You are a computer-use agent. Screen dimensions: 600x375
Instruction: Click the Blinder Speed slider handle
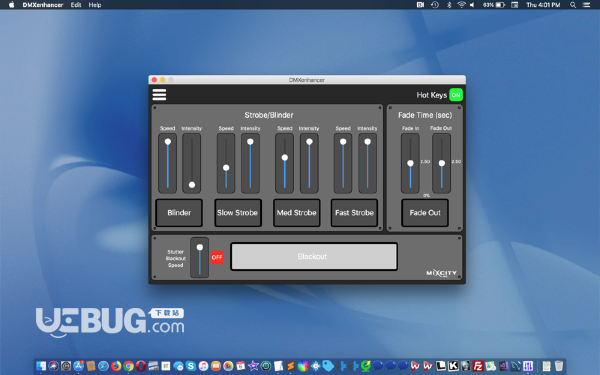point(168,142)
